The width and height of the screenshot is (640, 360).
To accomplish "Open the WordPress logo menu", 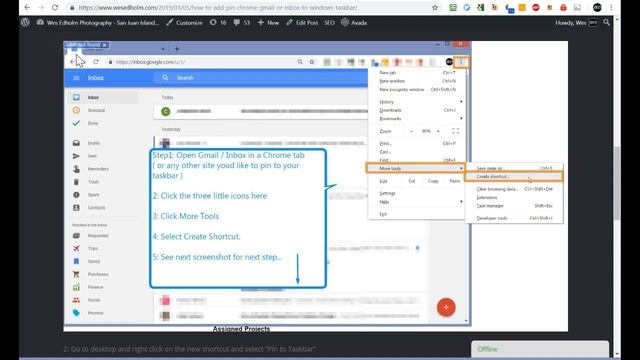I will (x=25, y=22).
